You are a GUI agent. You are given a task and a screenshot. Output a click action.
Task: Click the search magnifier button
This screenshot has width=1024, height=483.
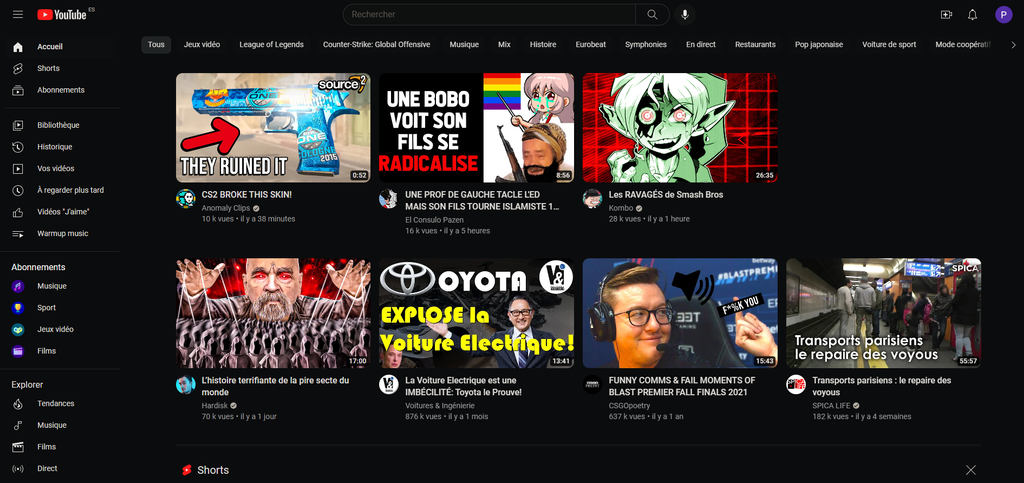click(x=652, y=14)
